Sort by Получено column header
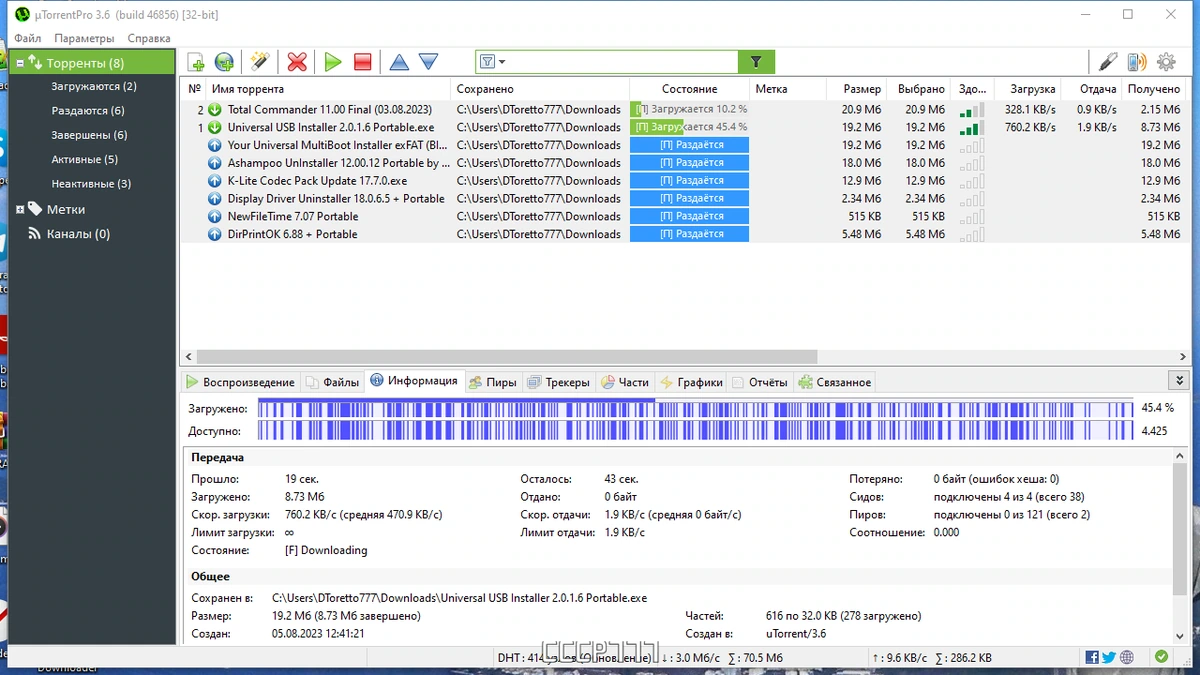The height and width of the screenshot is (675, 1200). 1154,89
